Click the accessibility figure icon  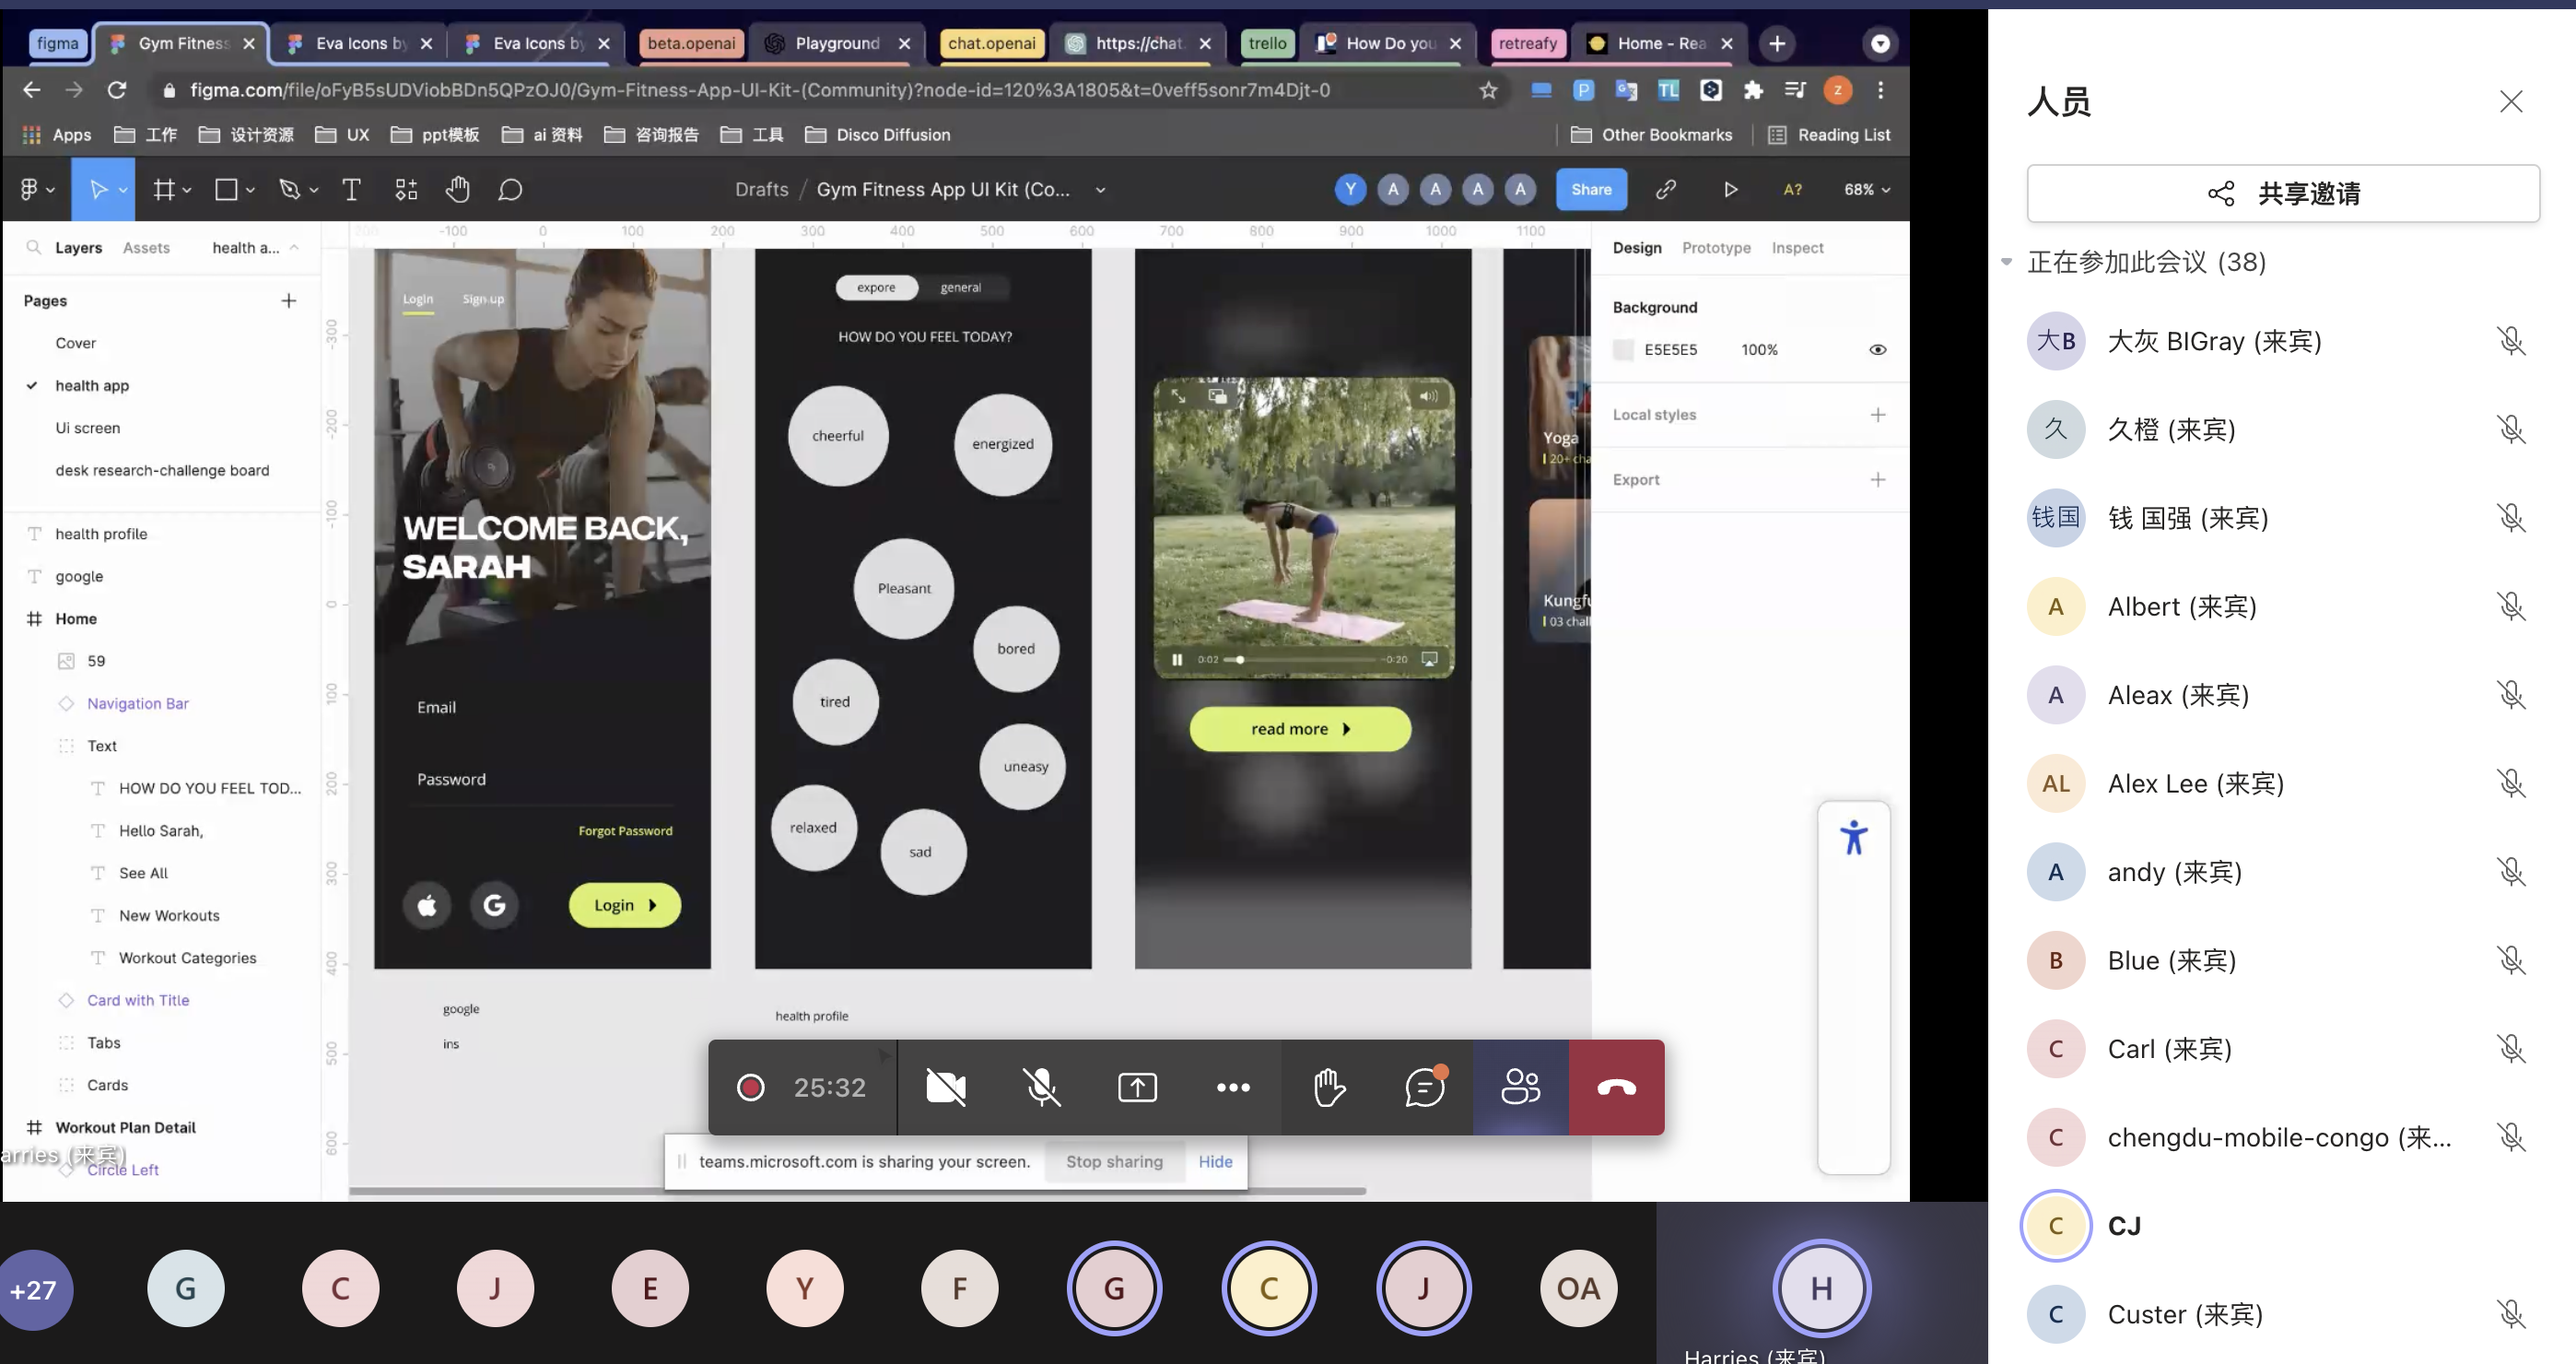[x=1854, y=837]
